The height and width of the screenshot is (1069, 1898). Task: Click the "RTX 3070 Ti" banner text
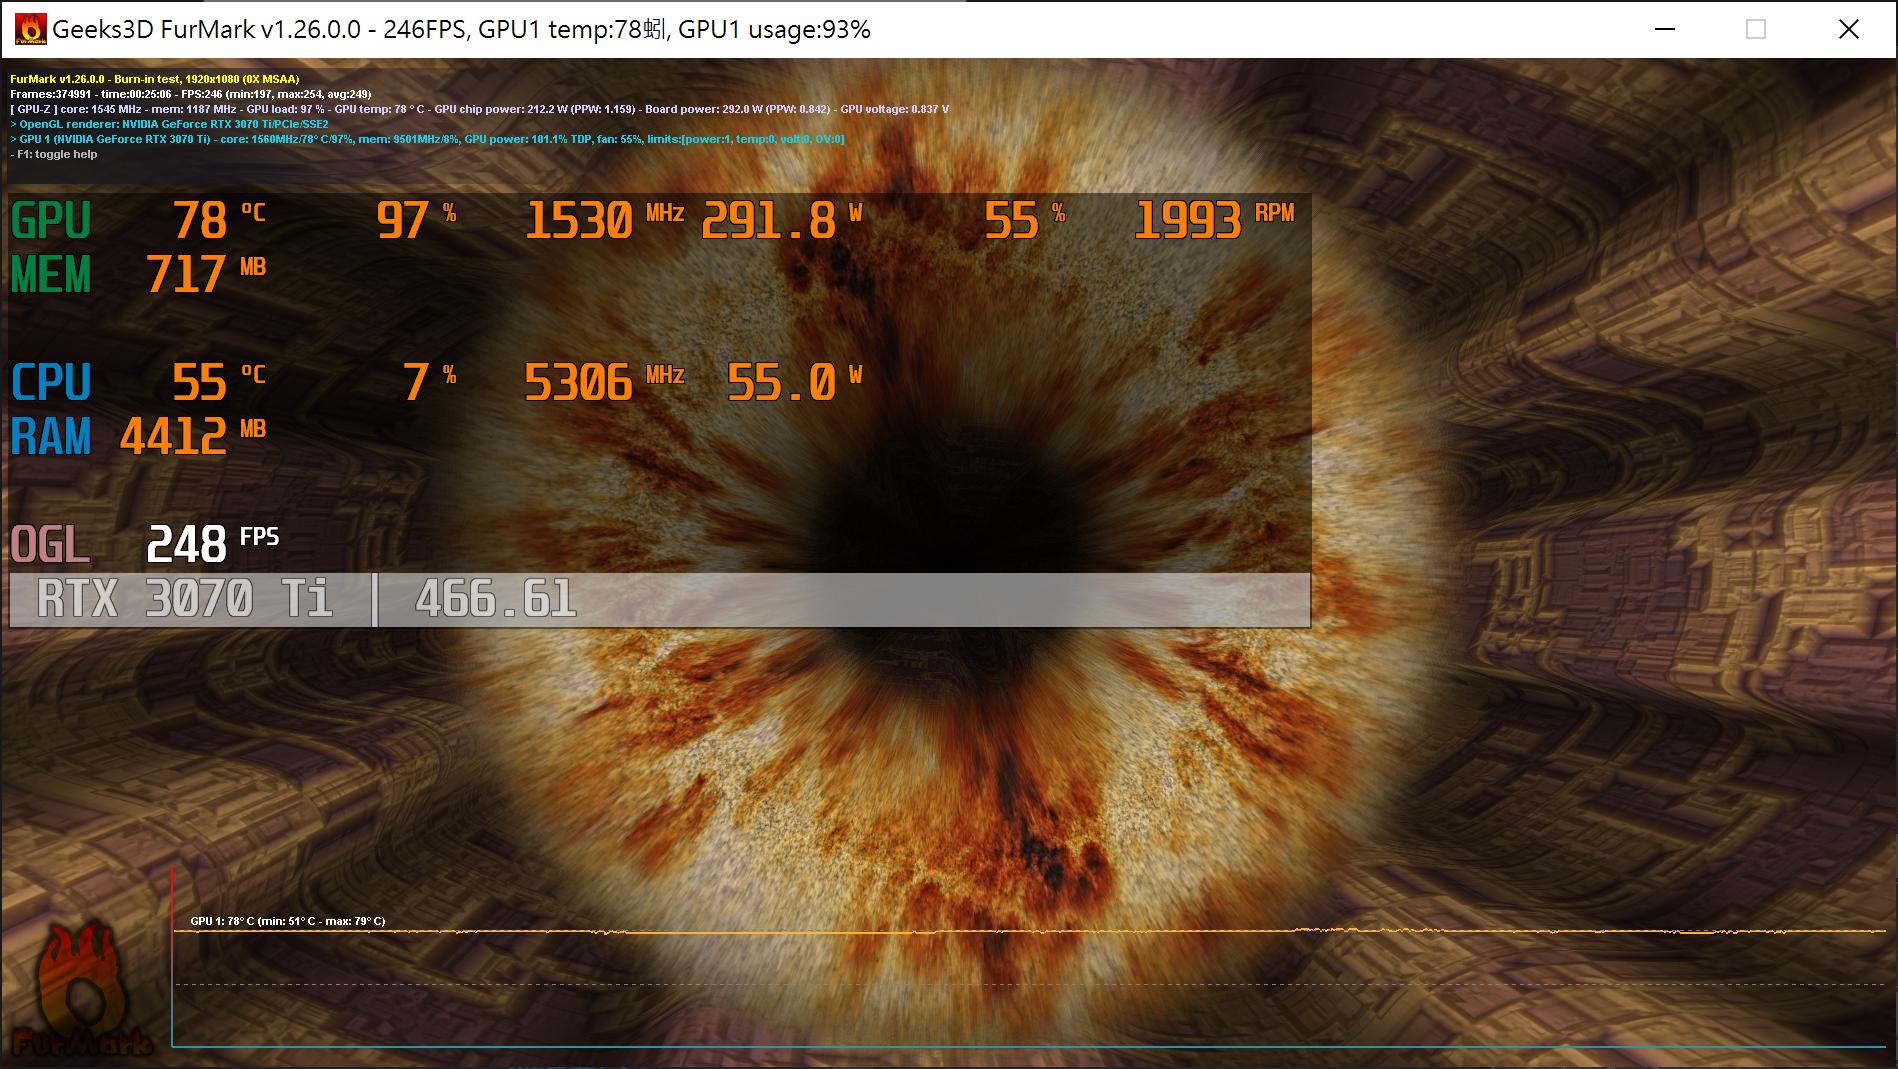point(185,599)
